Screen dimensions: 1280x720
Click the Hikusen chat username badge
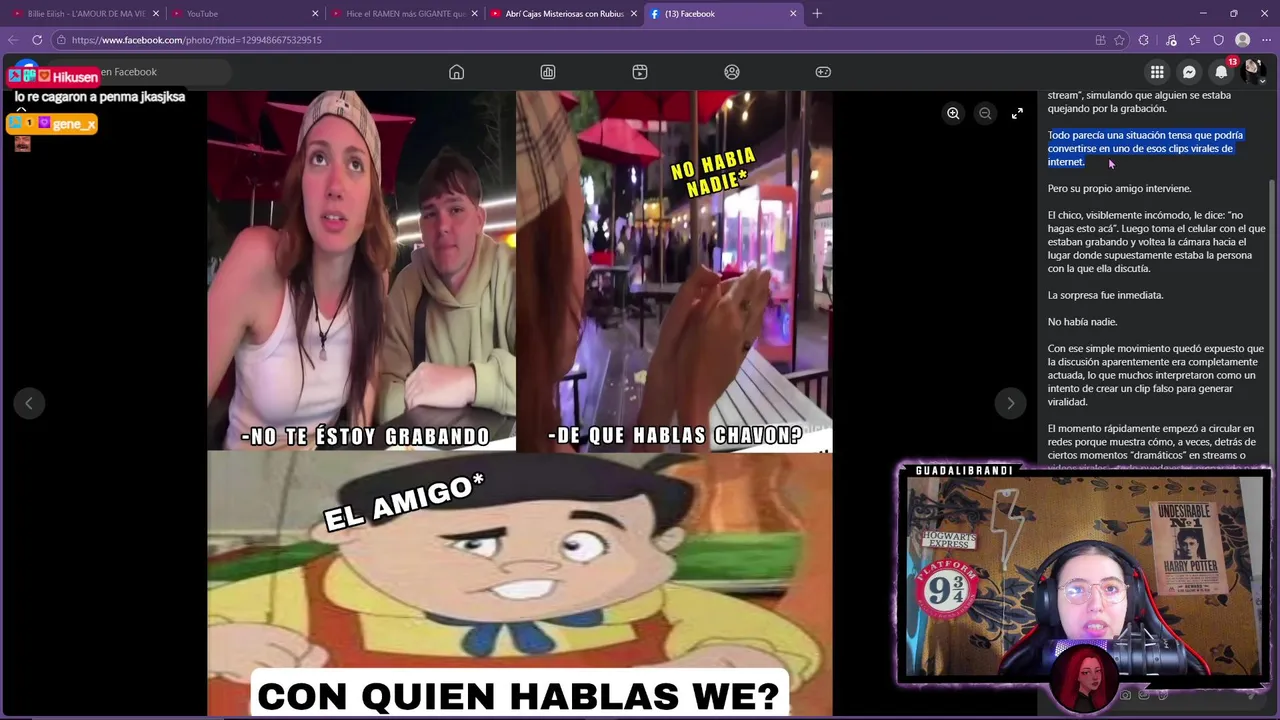point(54,76)
